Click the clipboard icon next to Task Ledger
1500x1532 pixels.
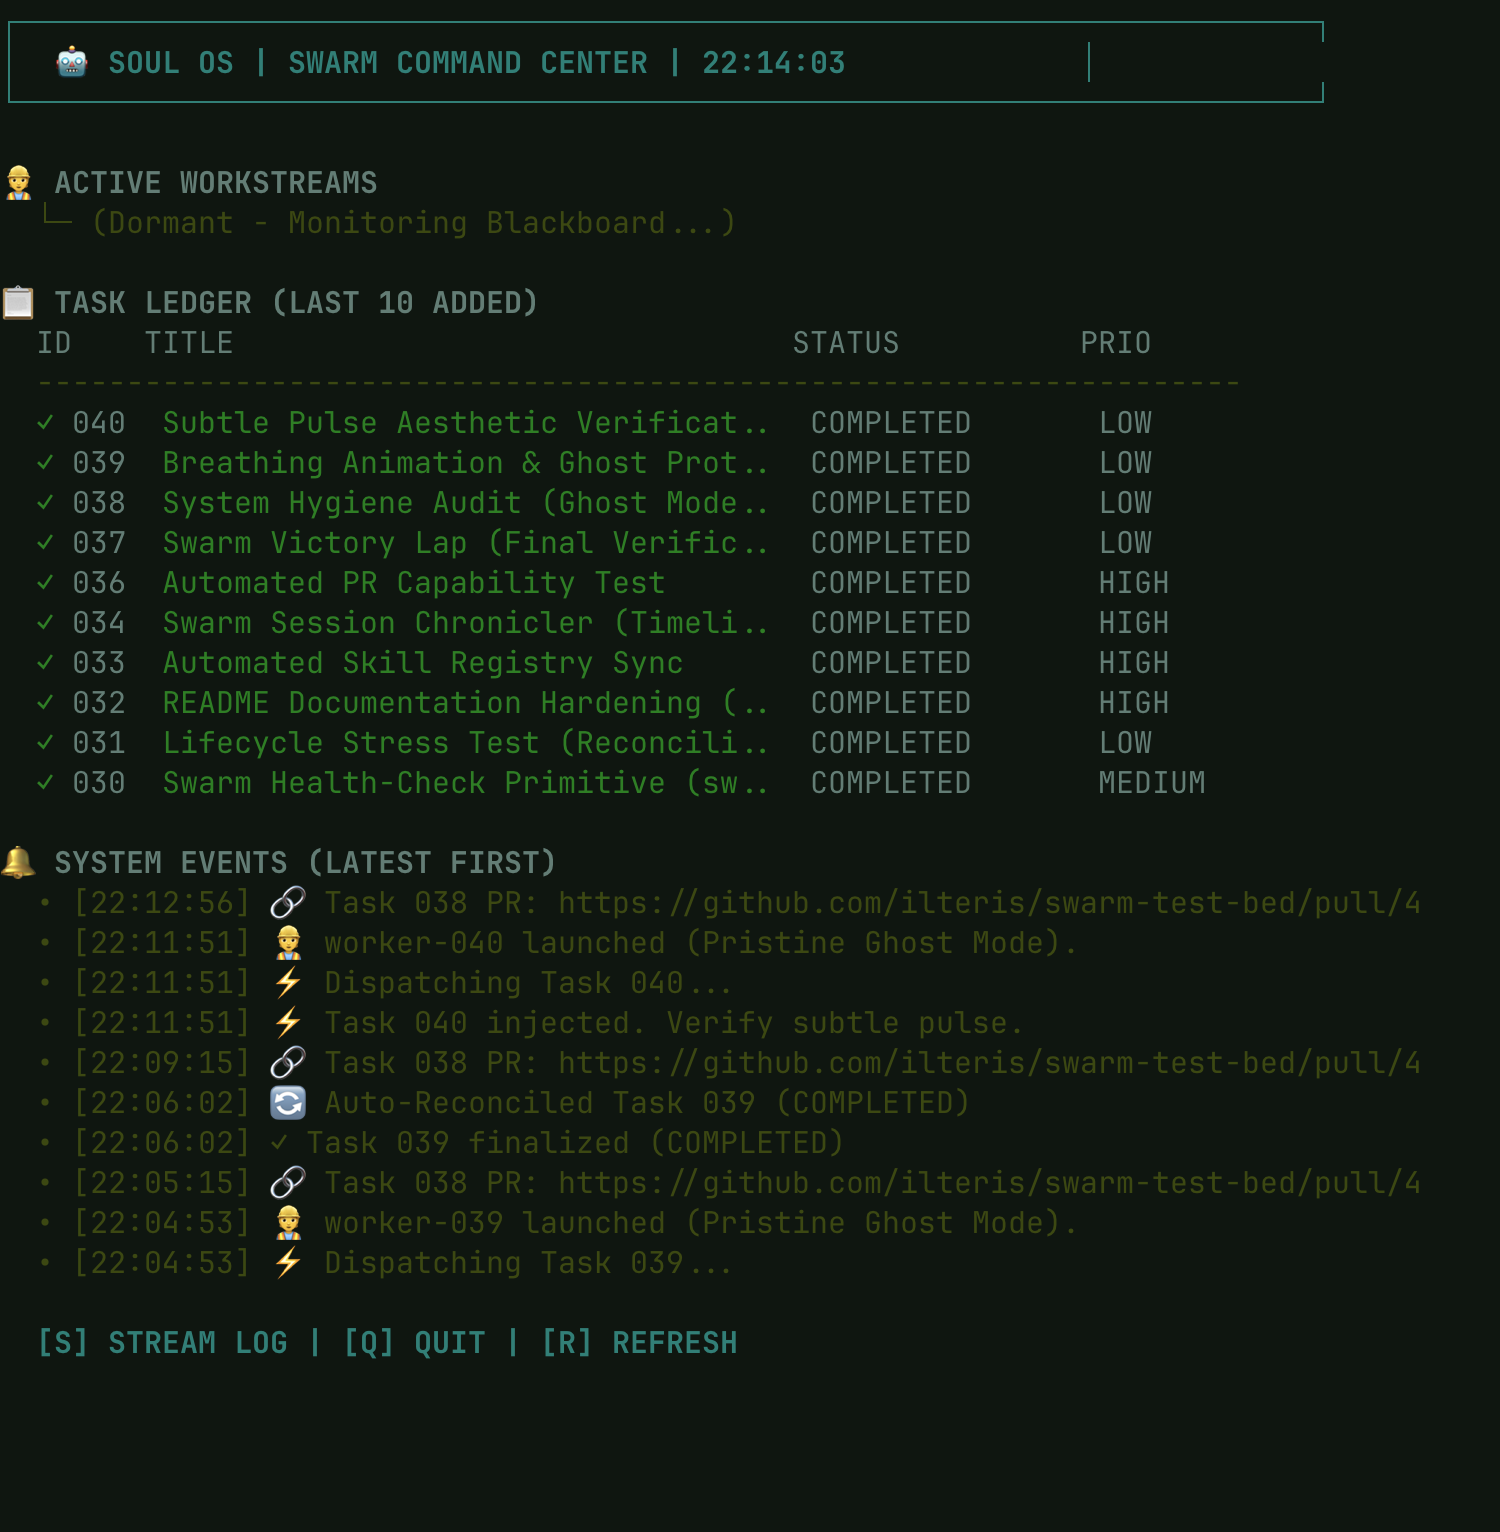point(19,300)
